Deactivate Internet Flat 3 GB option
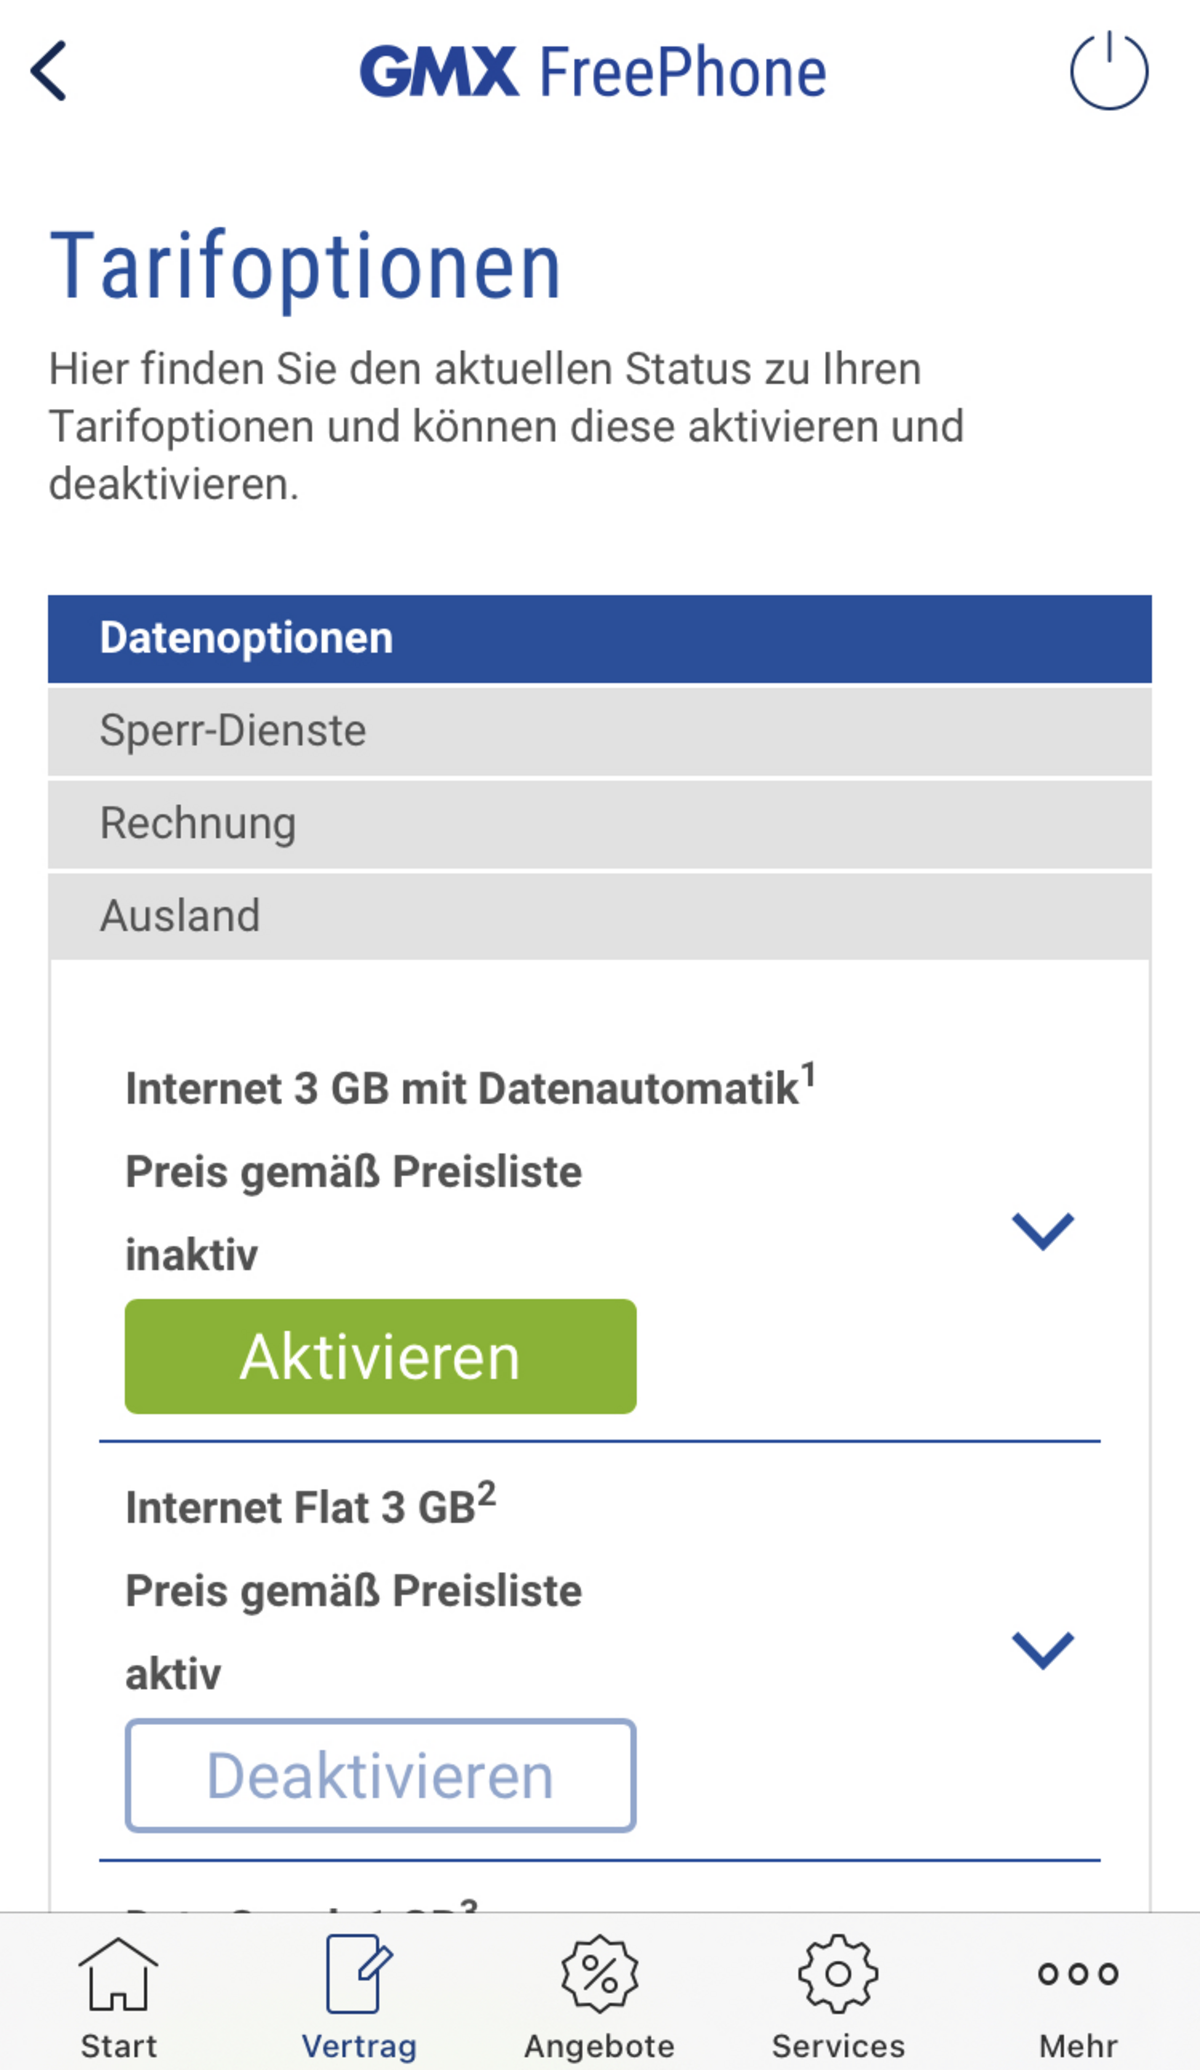1200x2070 pixels. (x=380, y=1775)
